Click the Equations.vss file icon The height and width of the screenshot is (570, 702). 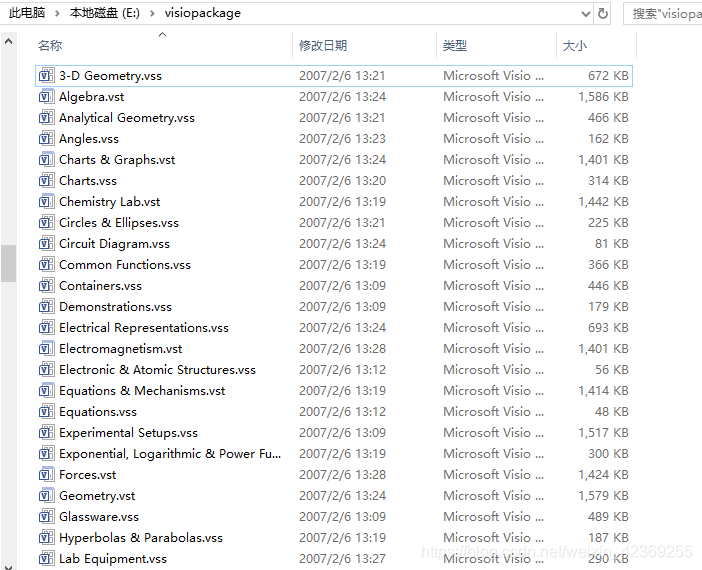46,412
